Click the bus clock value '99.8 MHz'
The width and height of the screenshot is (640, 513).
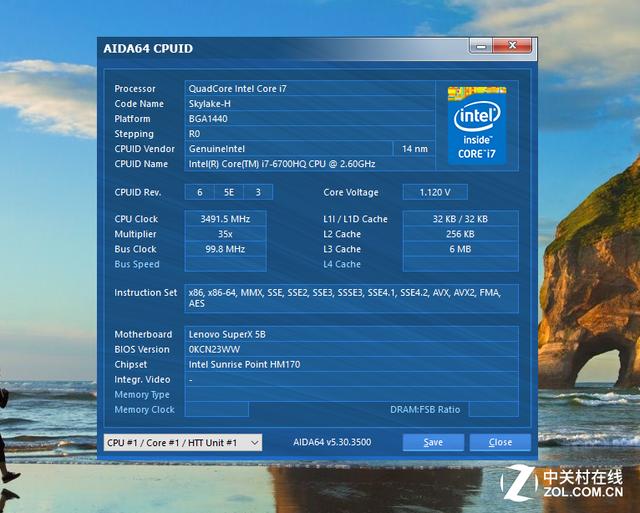click(x=225, y=249)
